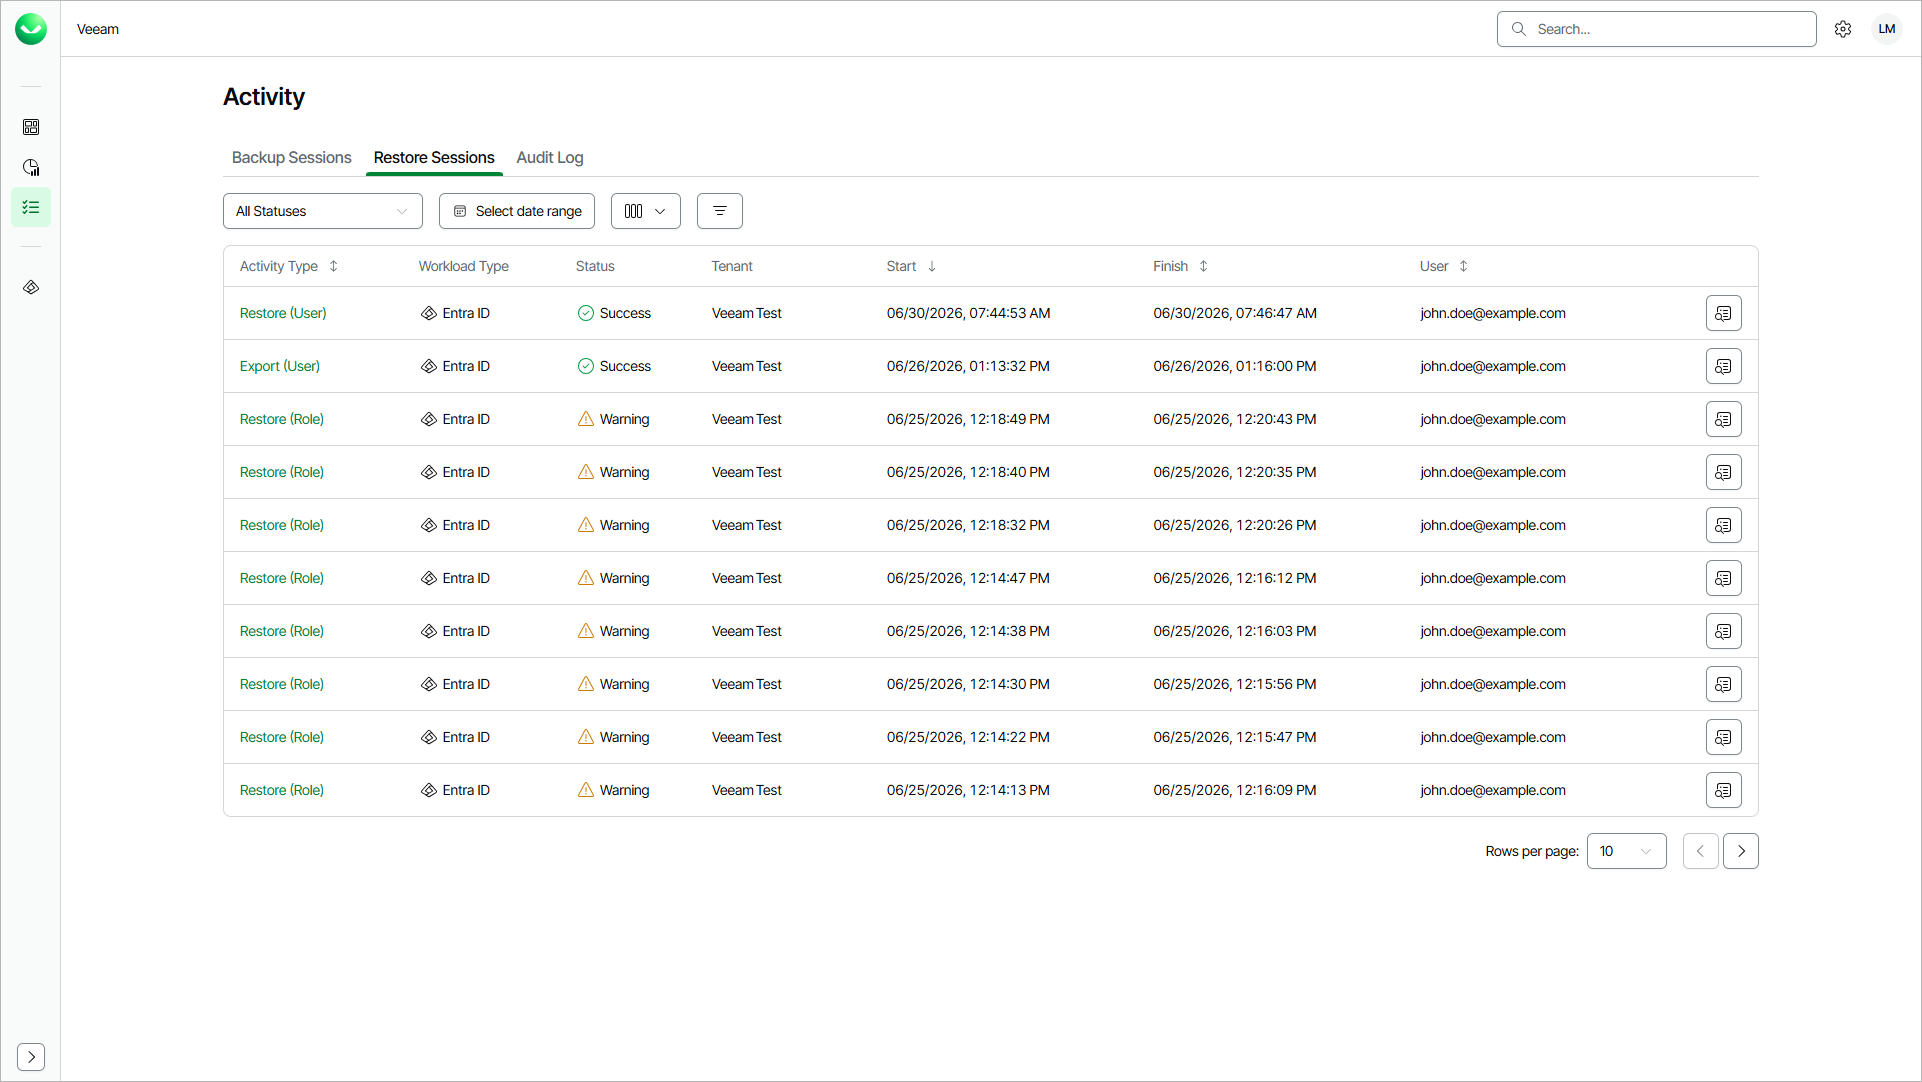Open Restore (Role) started 12:18:49 PM
The image size is (1922, 1082).
click(282, 419)
